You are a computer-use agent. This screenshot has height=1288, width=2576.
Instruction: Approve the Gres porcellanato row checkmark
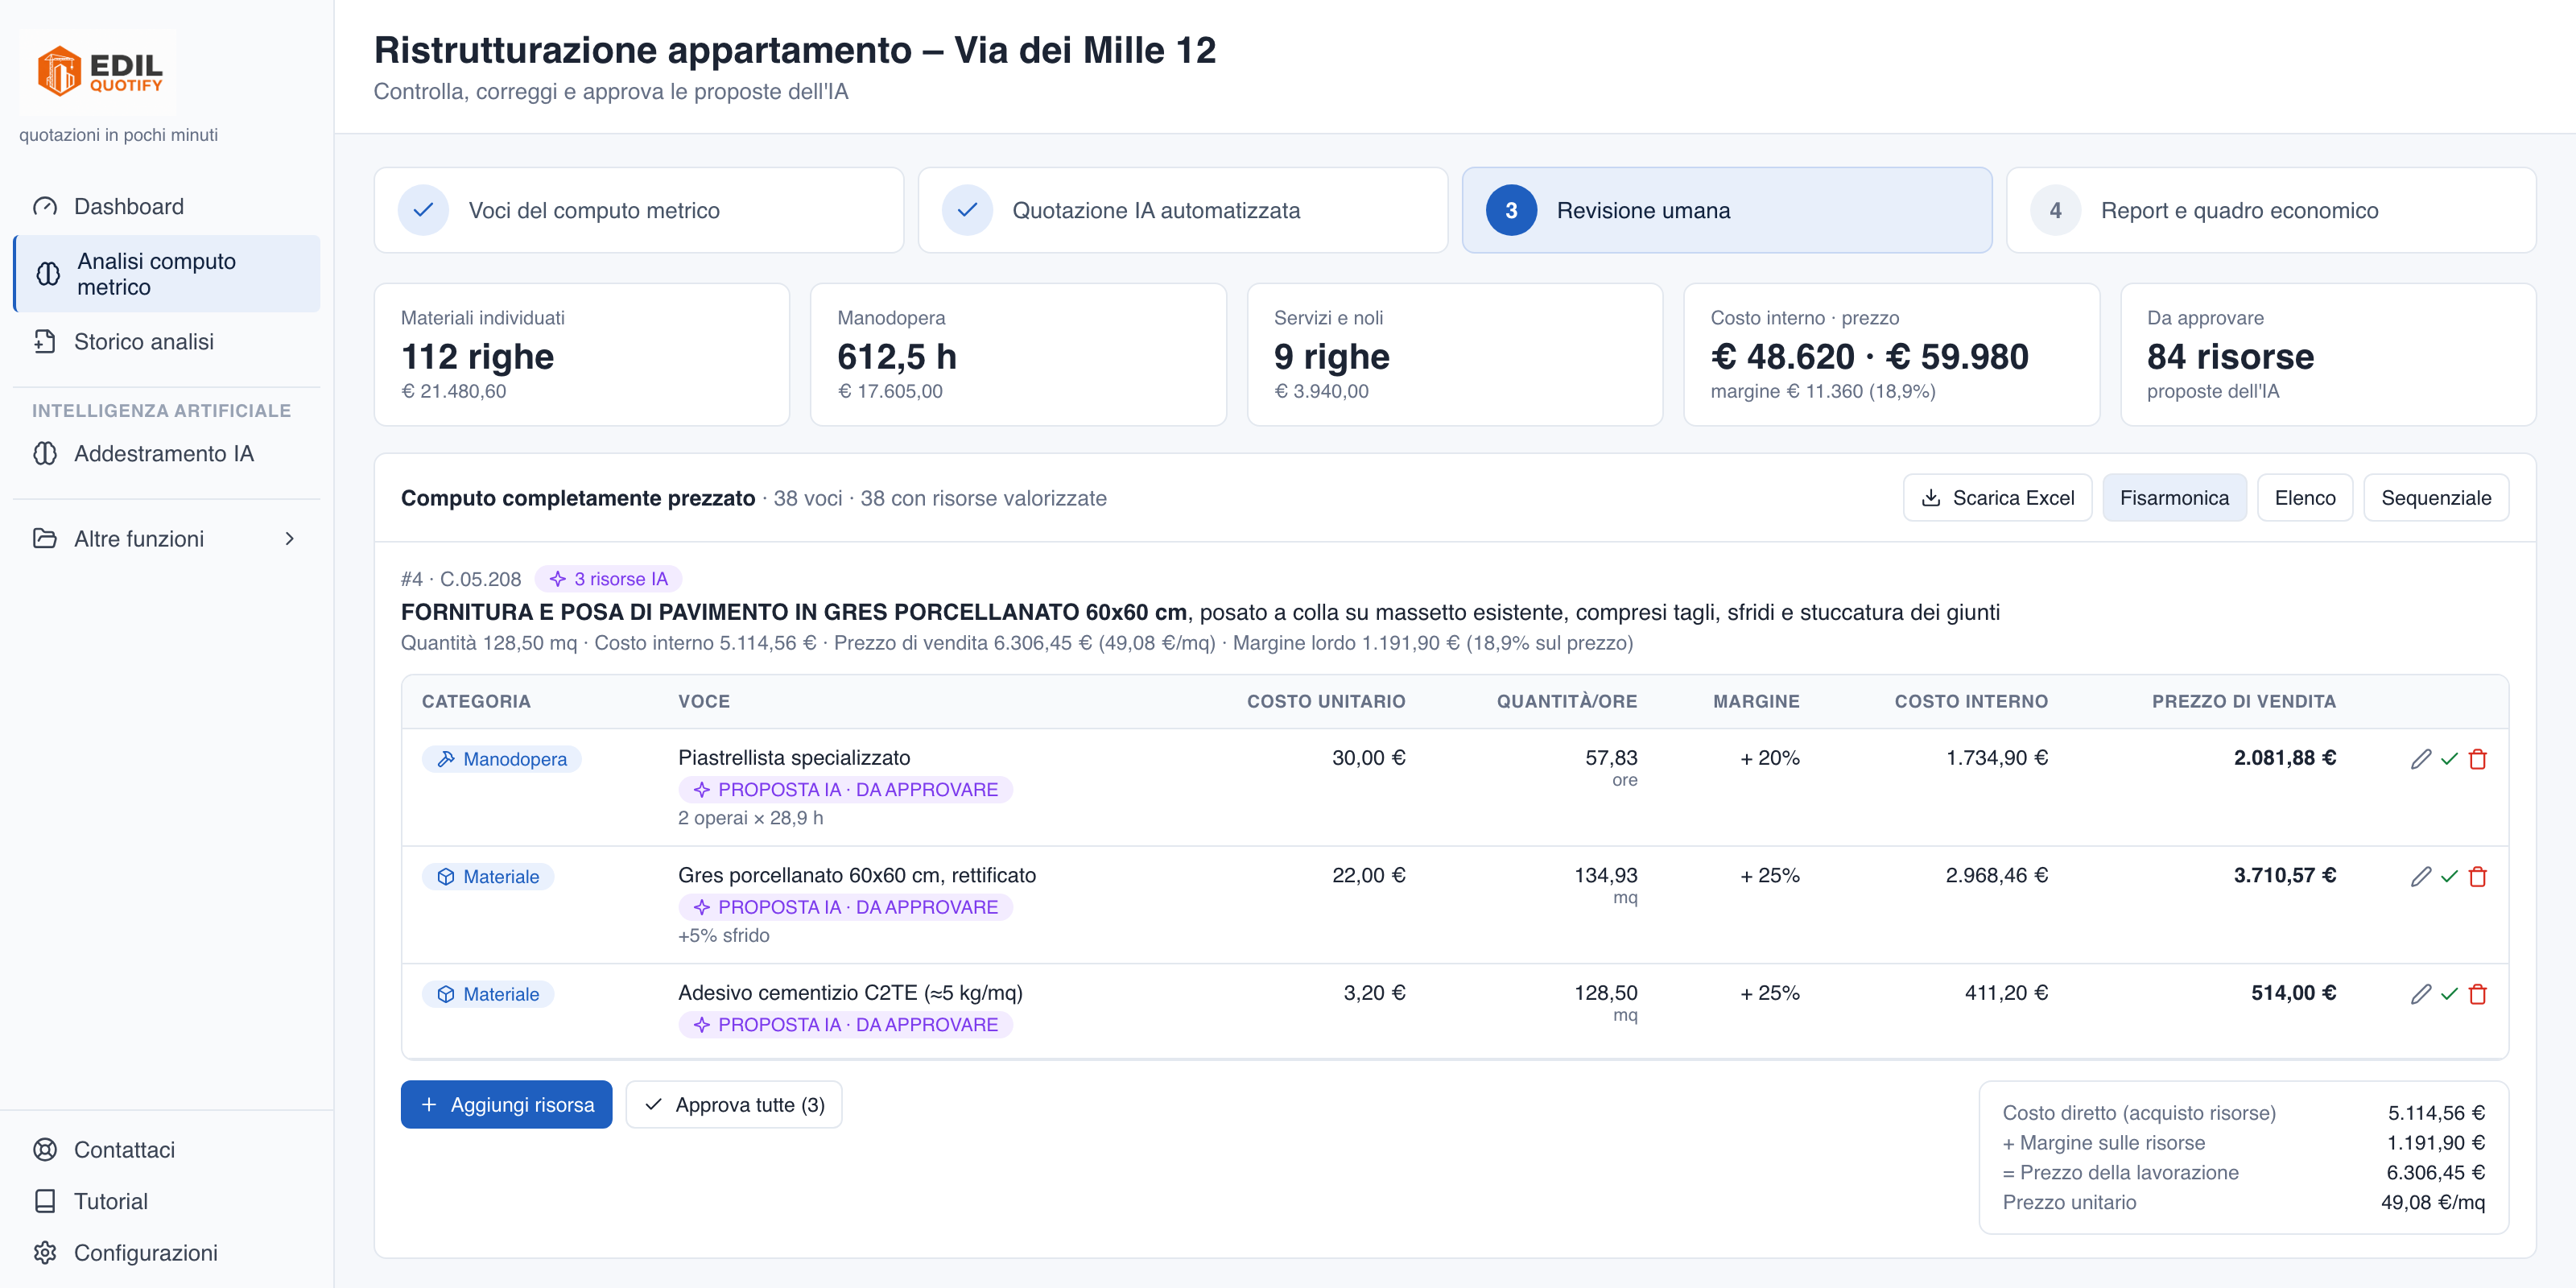tap(2449, 877)
